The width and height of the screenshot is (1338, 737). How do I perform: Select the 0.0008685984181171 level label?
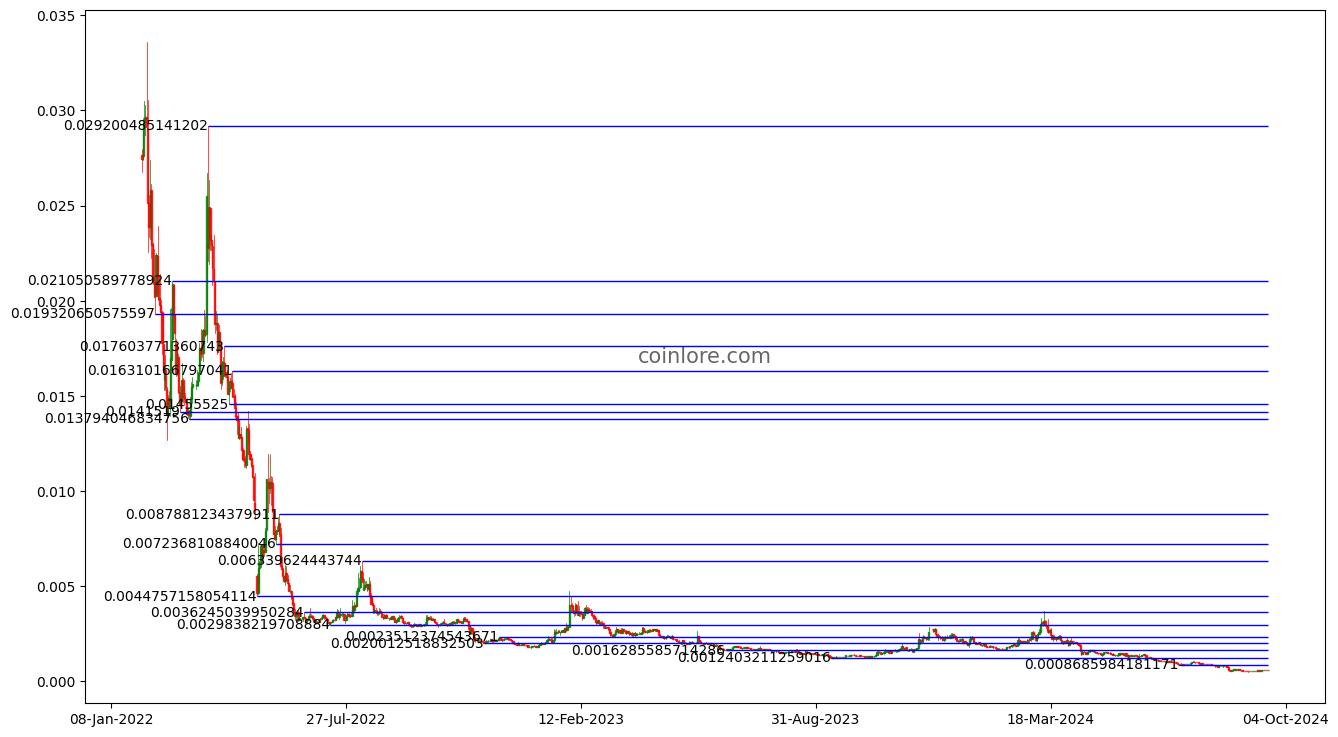pyautogui.click(x=1101, y=665)
